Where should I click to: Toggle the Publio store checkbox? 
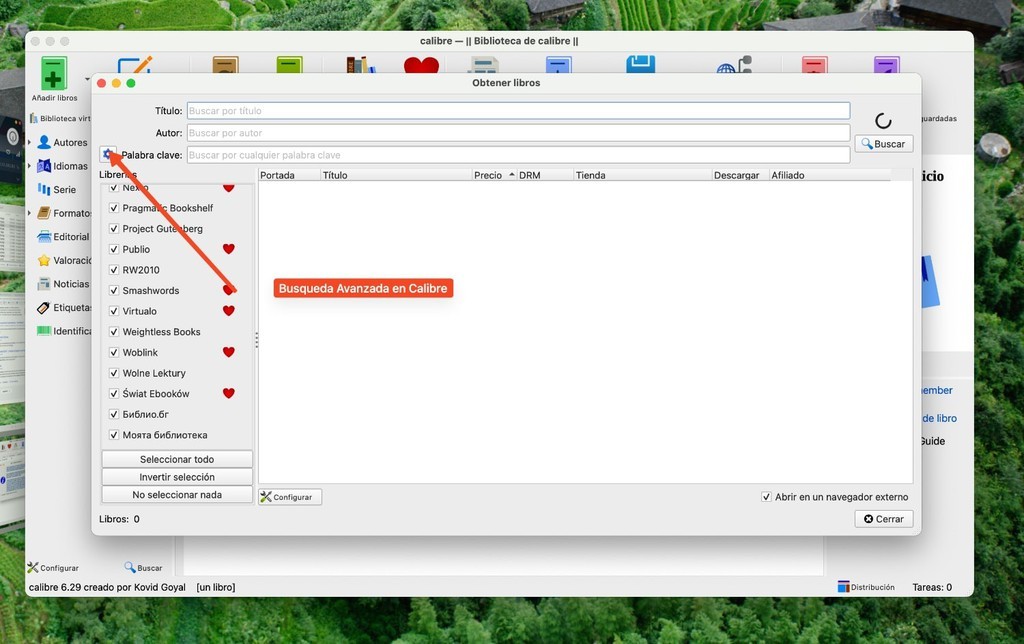[x=114, y=249]
